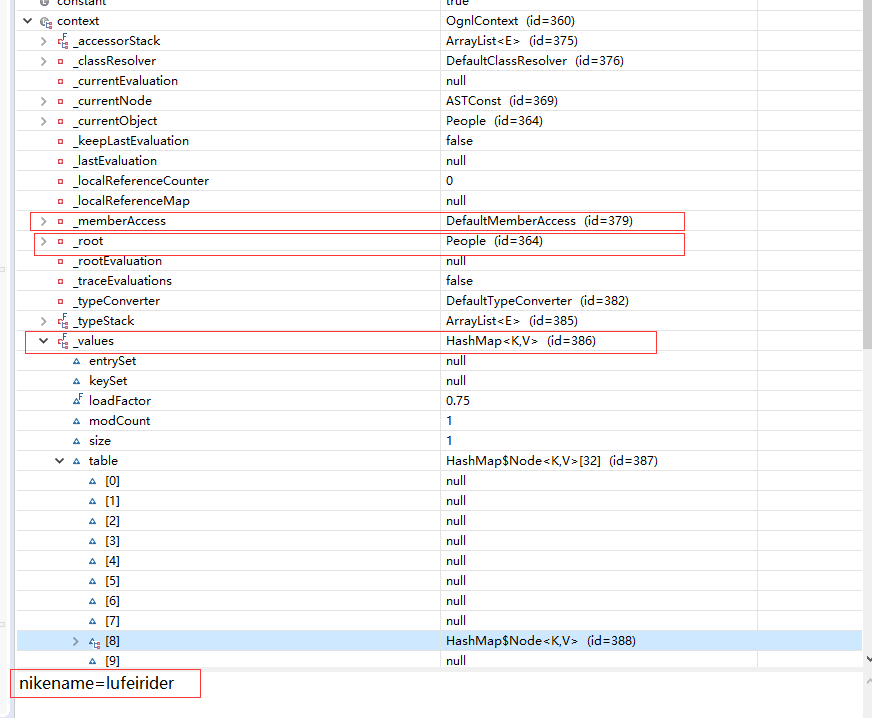Expand the _classResolver field
The image size is (872, 718).
coord(43,61)
